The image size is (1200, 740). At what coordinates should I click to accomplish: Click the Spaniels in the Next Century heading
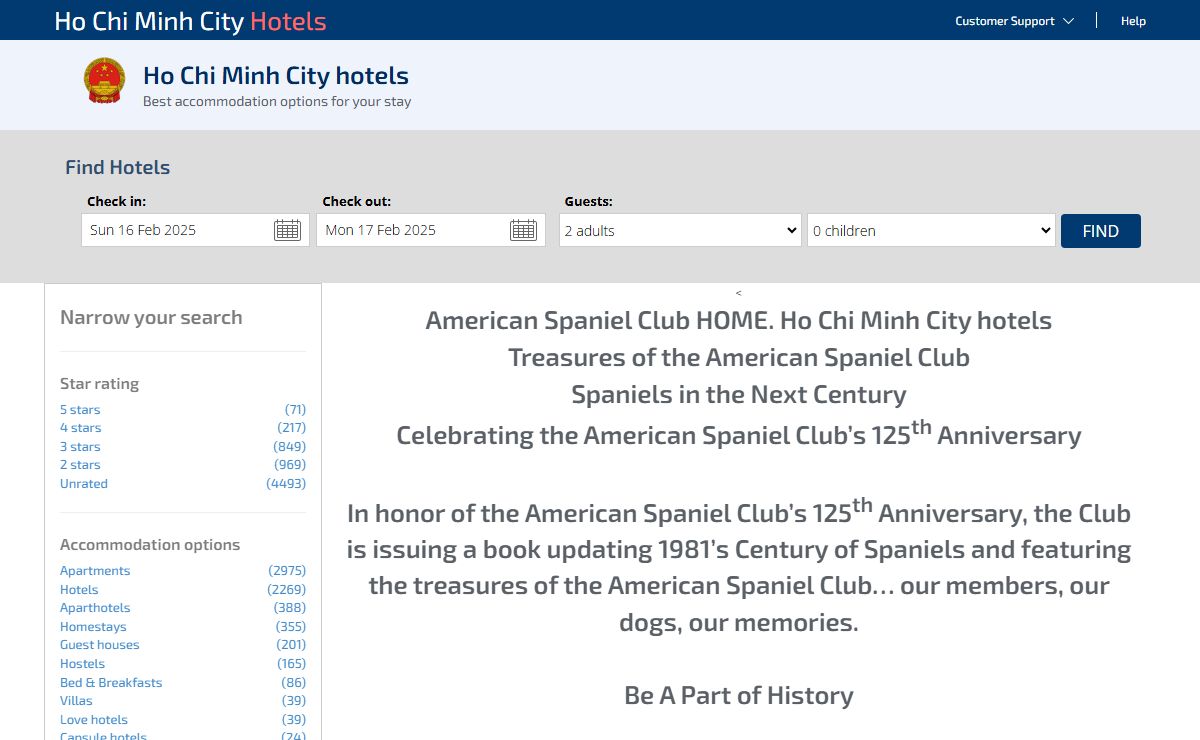pyautogui.click(x=739, y=395)
